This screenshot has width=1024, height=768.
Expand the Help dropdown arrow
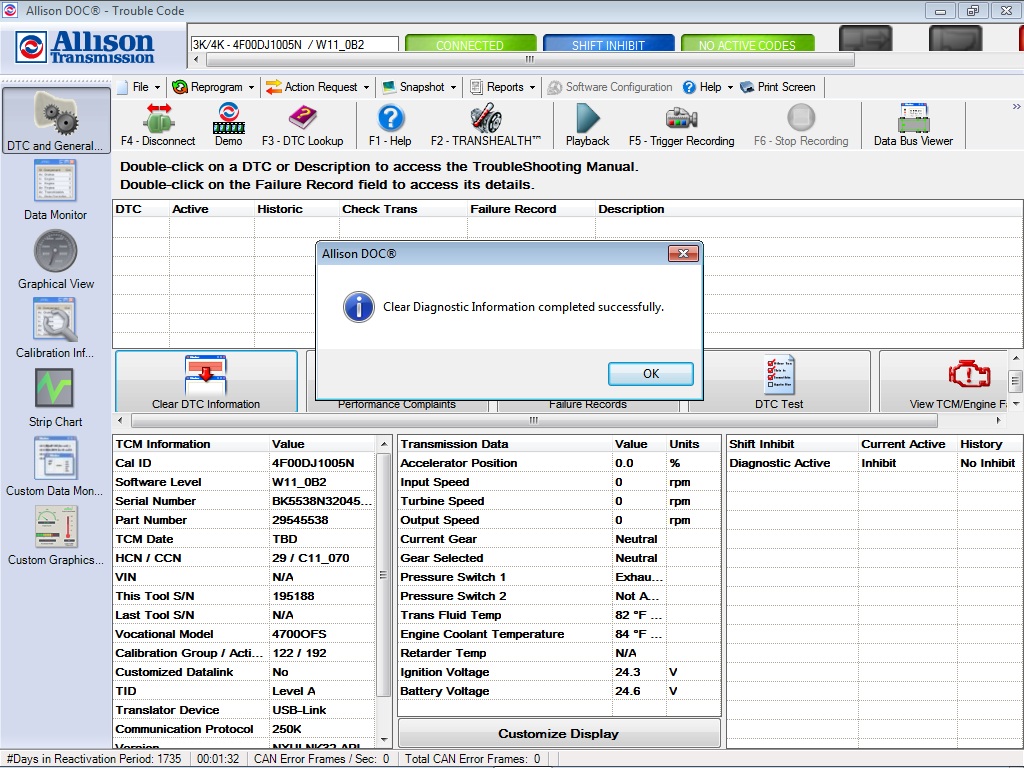coord(730,88)
